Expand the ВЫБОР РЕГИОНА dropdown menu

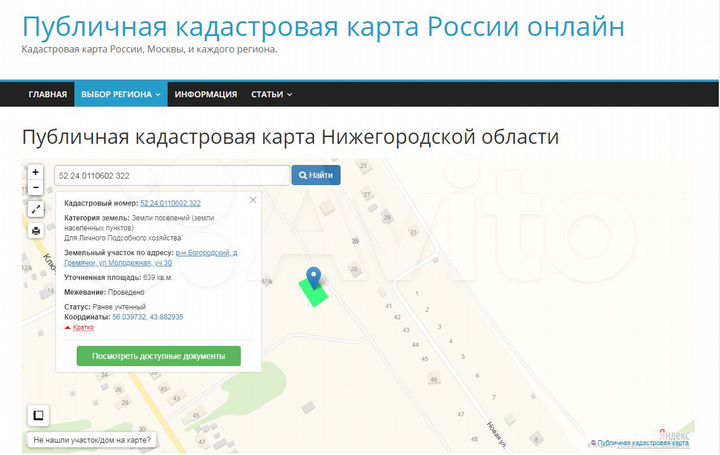[x=121, y=94]
